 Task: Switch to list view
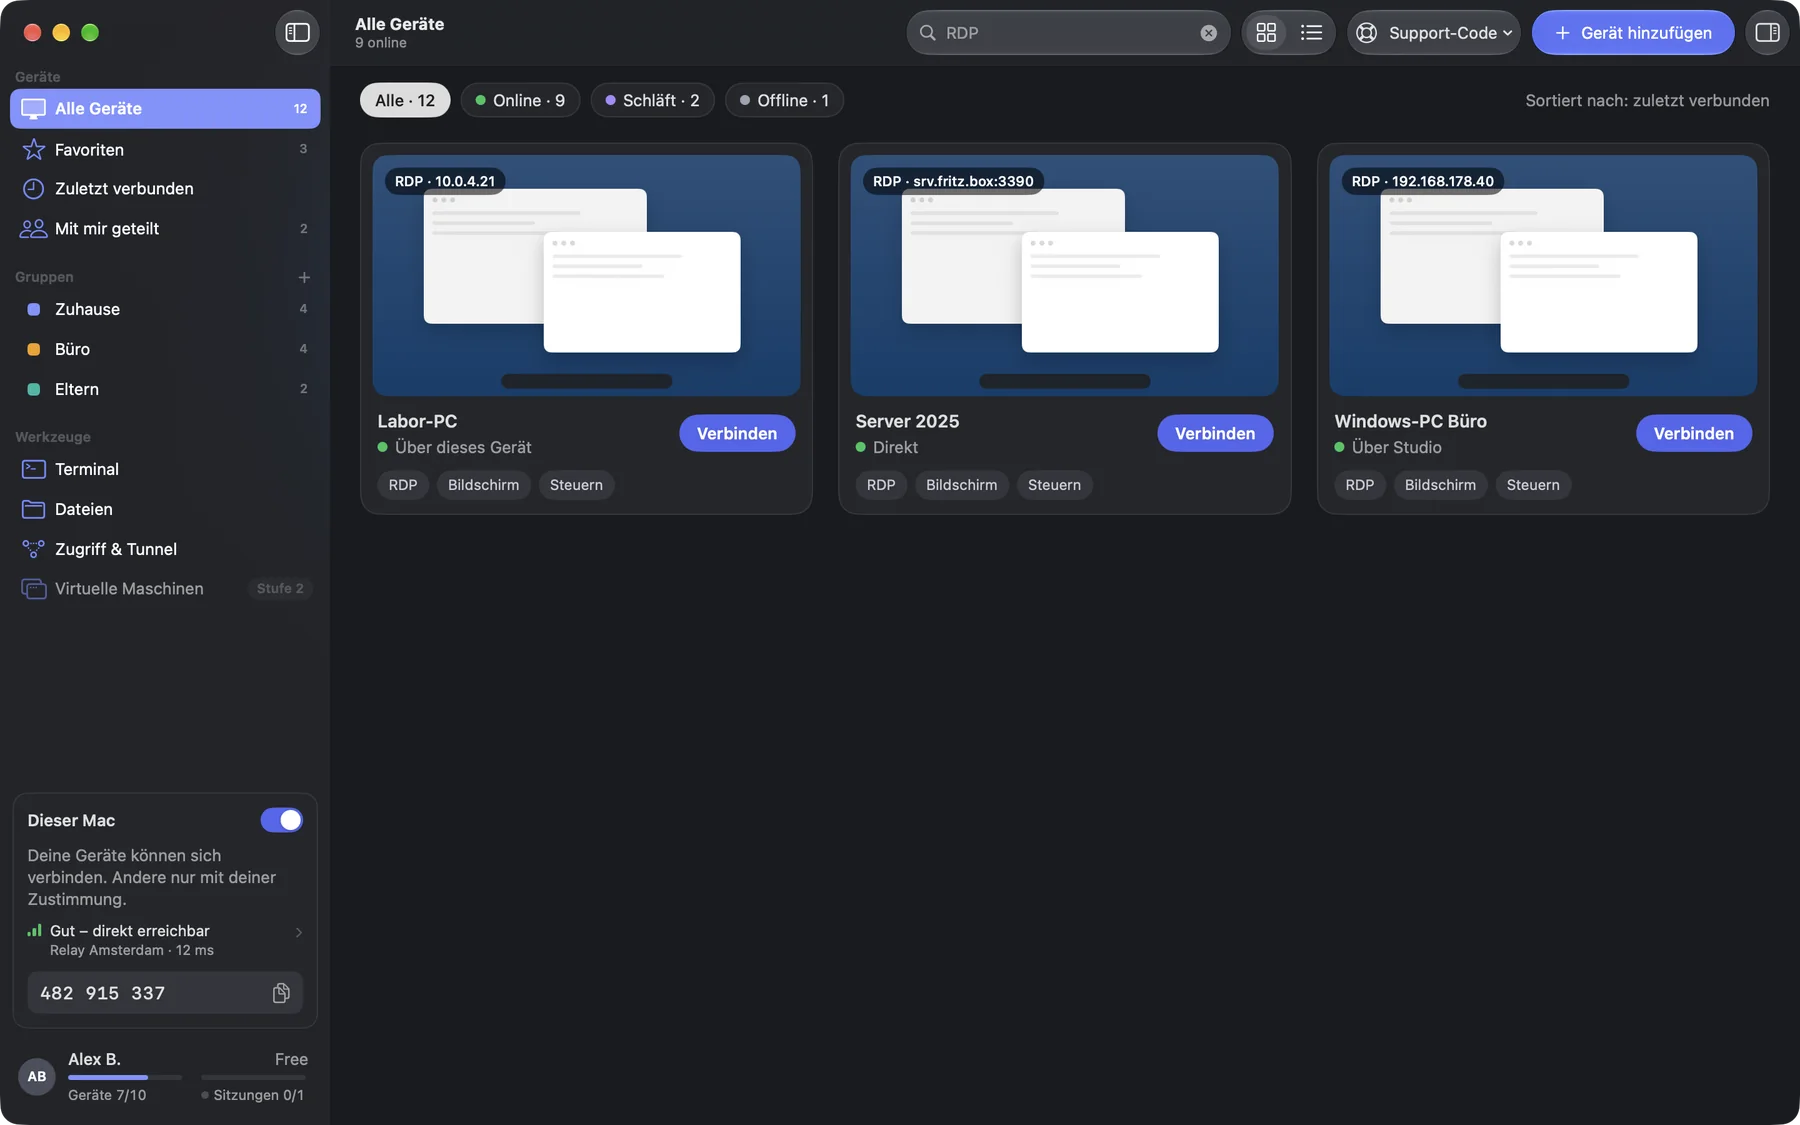(x=1311, y=33)
